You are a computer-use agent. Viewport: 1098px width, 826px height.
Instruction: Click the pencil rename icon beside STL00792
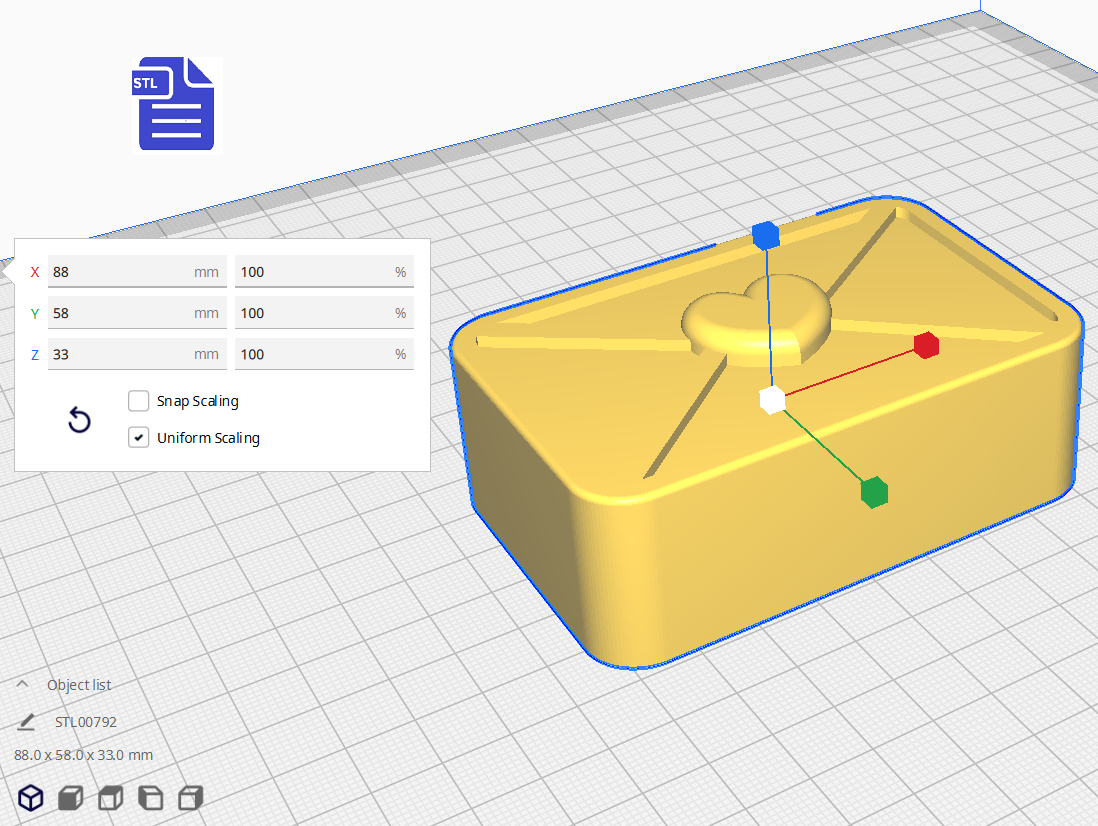tap(27, 722)
